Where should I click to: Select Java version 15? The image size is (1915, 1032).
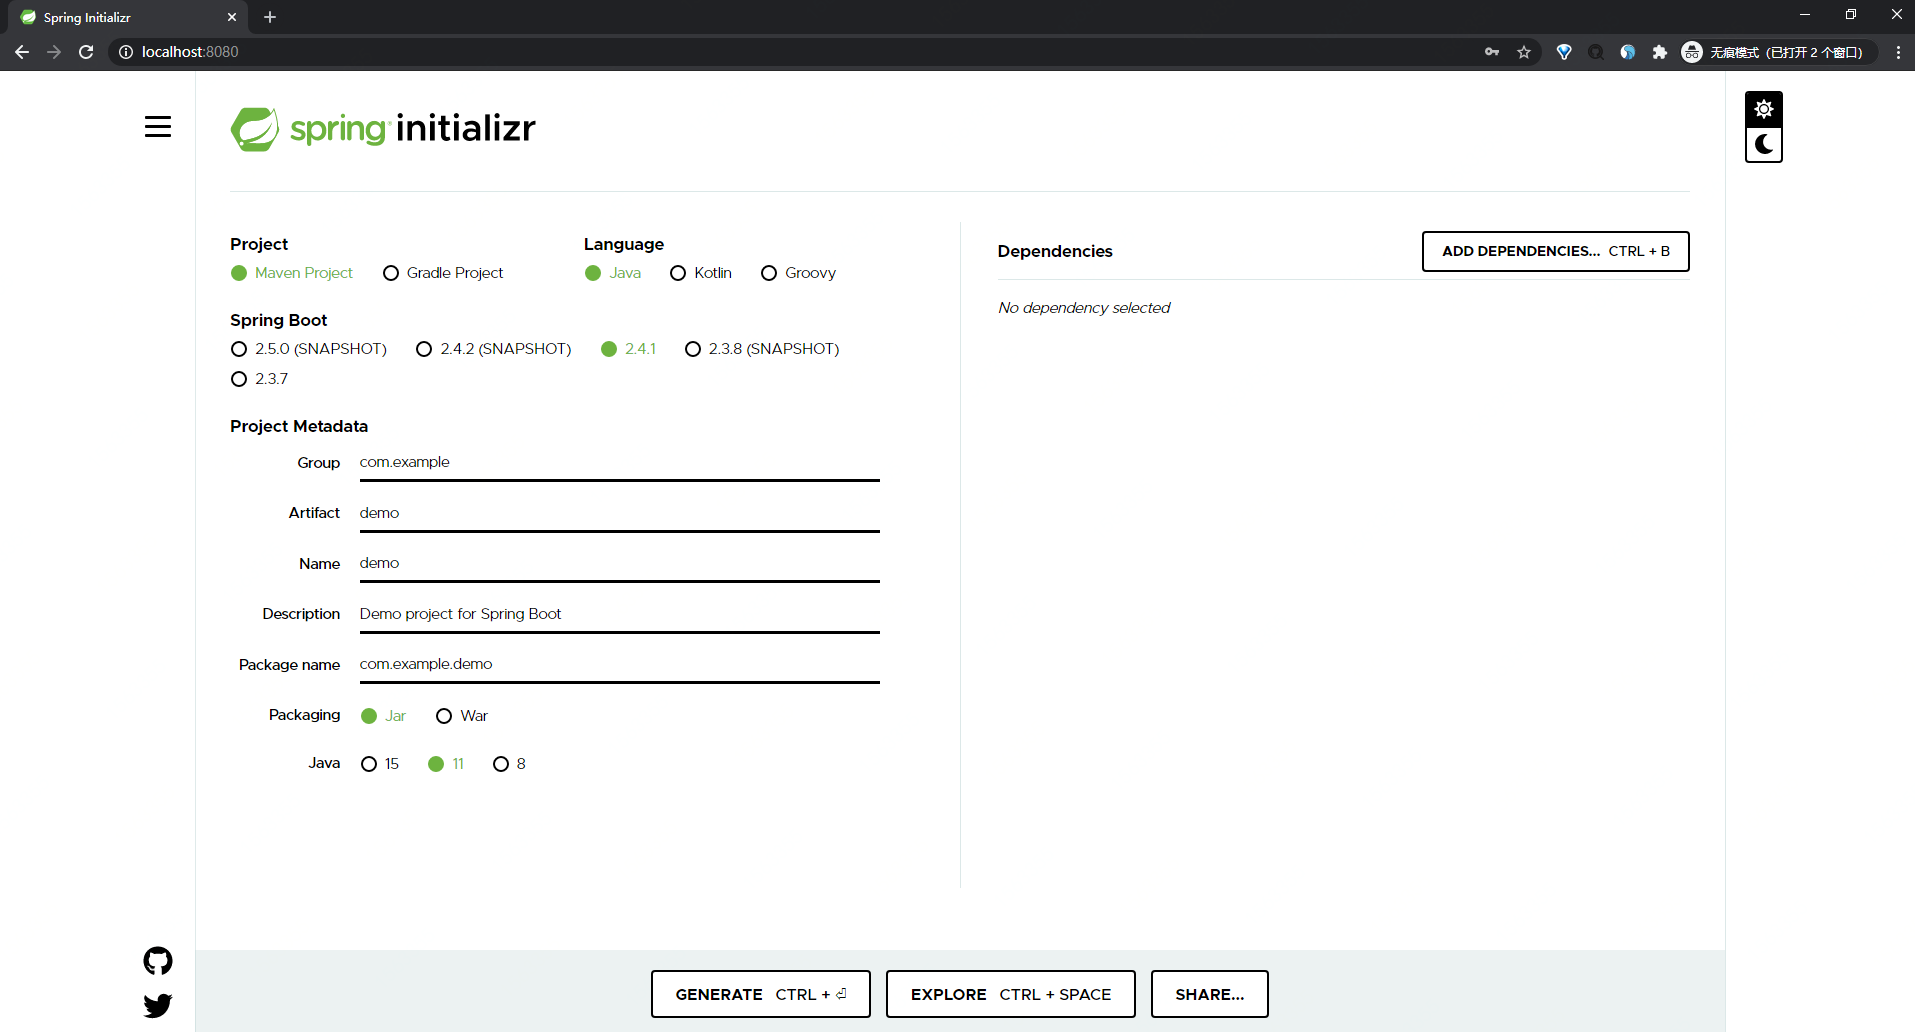(380, 764)
